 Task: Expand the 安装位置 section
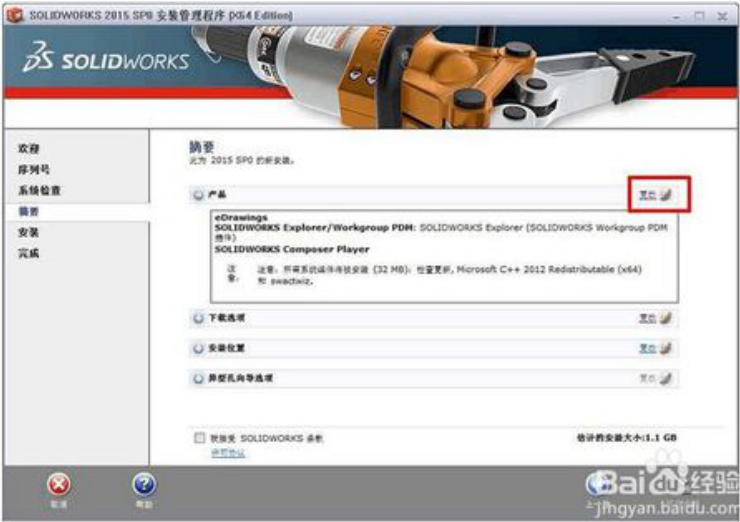198,348
